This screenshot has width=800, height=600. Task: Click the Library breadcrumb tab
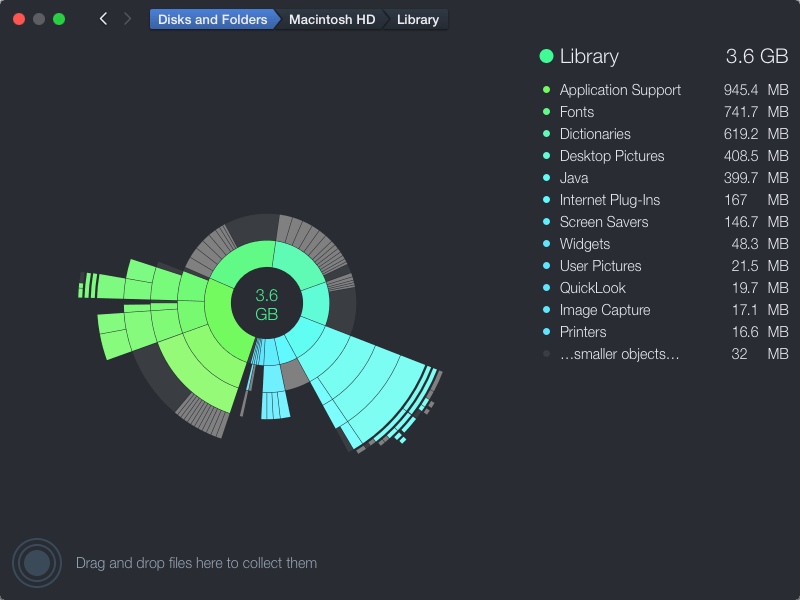pos(417,19)
